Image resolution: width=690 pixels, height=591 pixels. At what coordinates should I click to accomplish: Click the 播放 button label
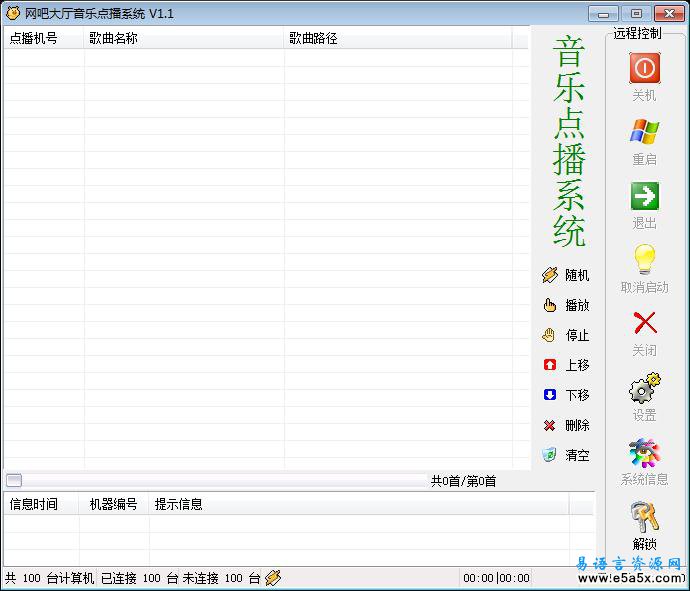click(577, 305)
